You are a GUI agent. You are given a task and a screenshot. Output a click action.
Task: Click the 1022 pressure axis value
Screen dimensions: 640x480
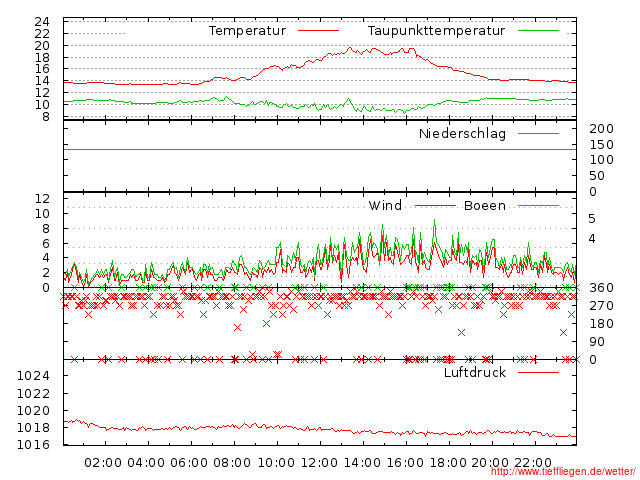point(33,393)
